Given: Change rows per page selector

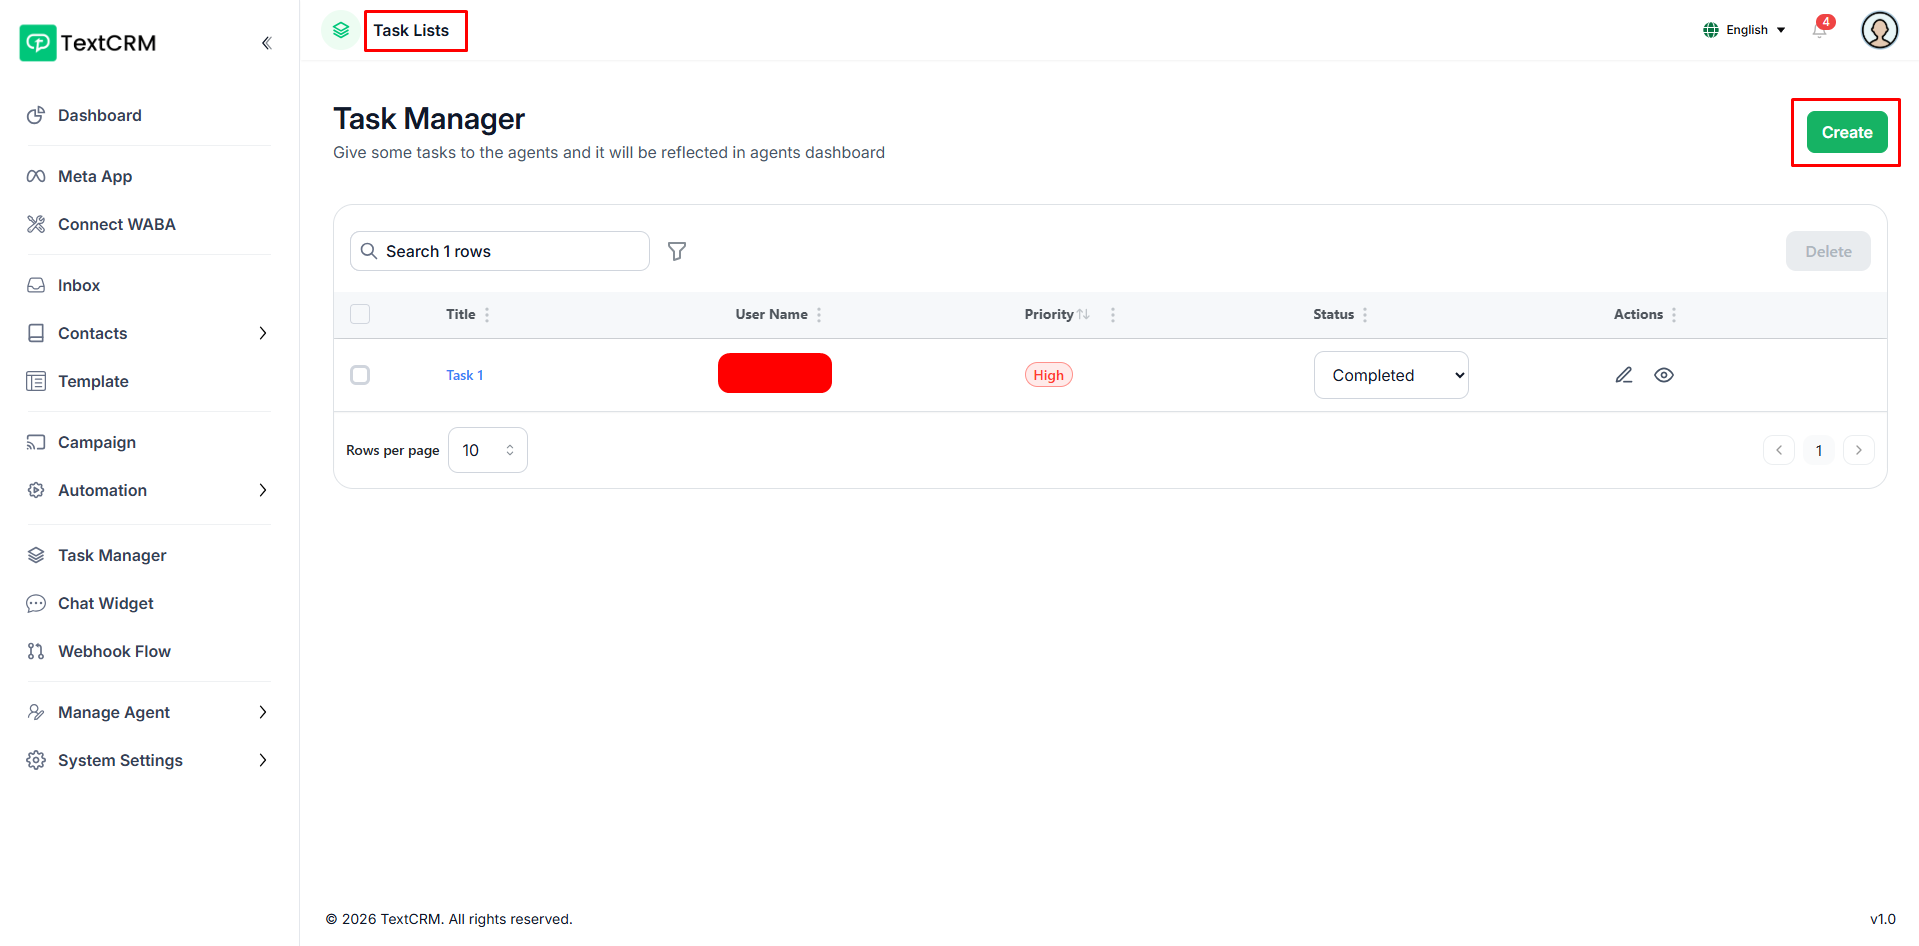Looking at the screenshot, I should 488,450.
